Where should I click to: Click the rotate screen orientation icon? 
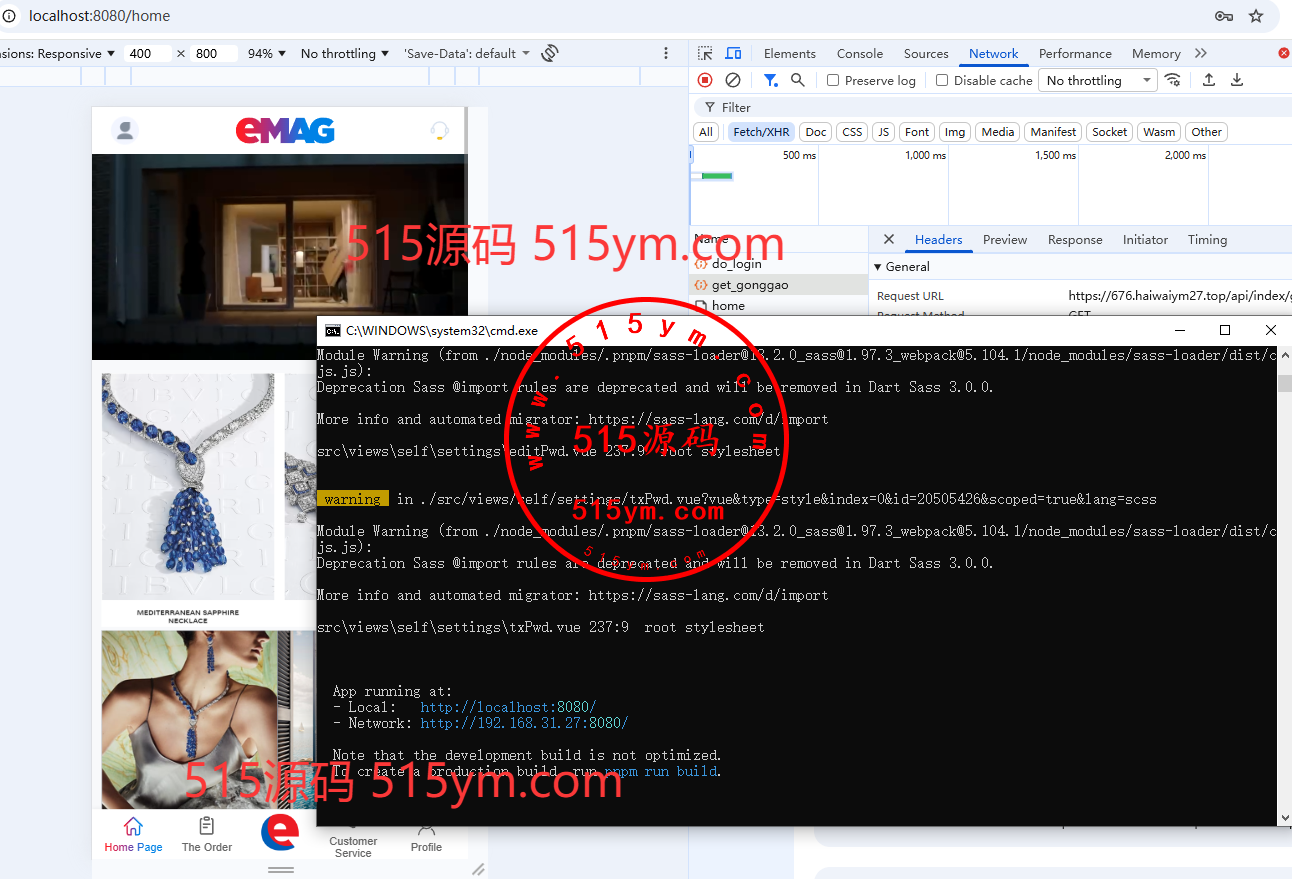[x=550, y=53]
